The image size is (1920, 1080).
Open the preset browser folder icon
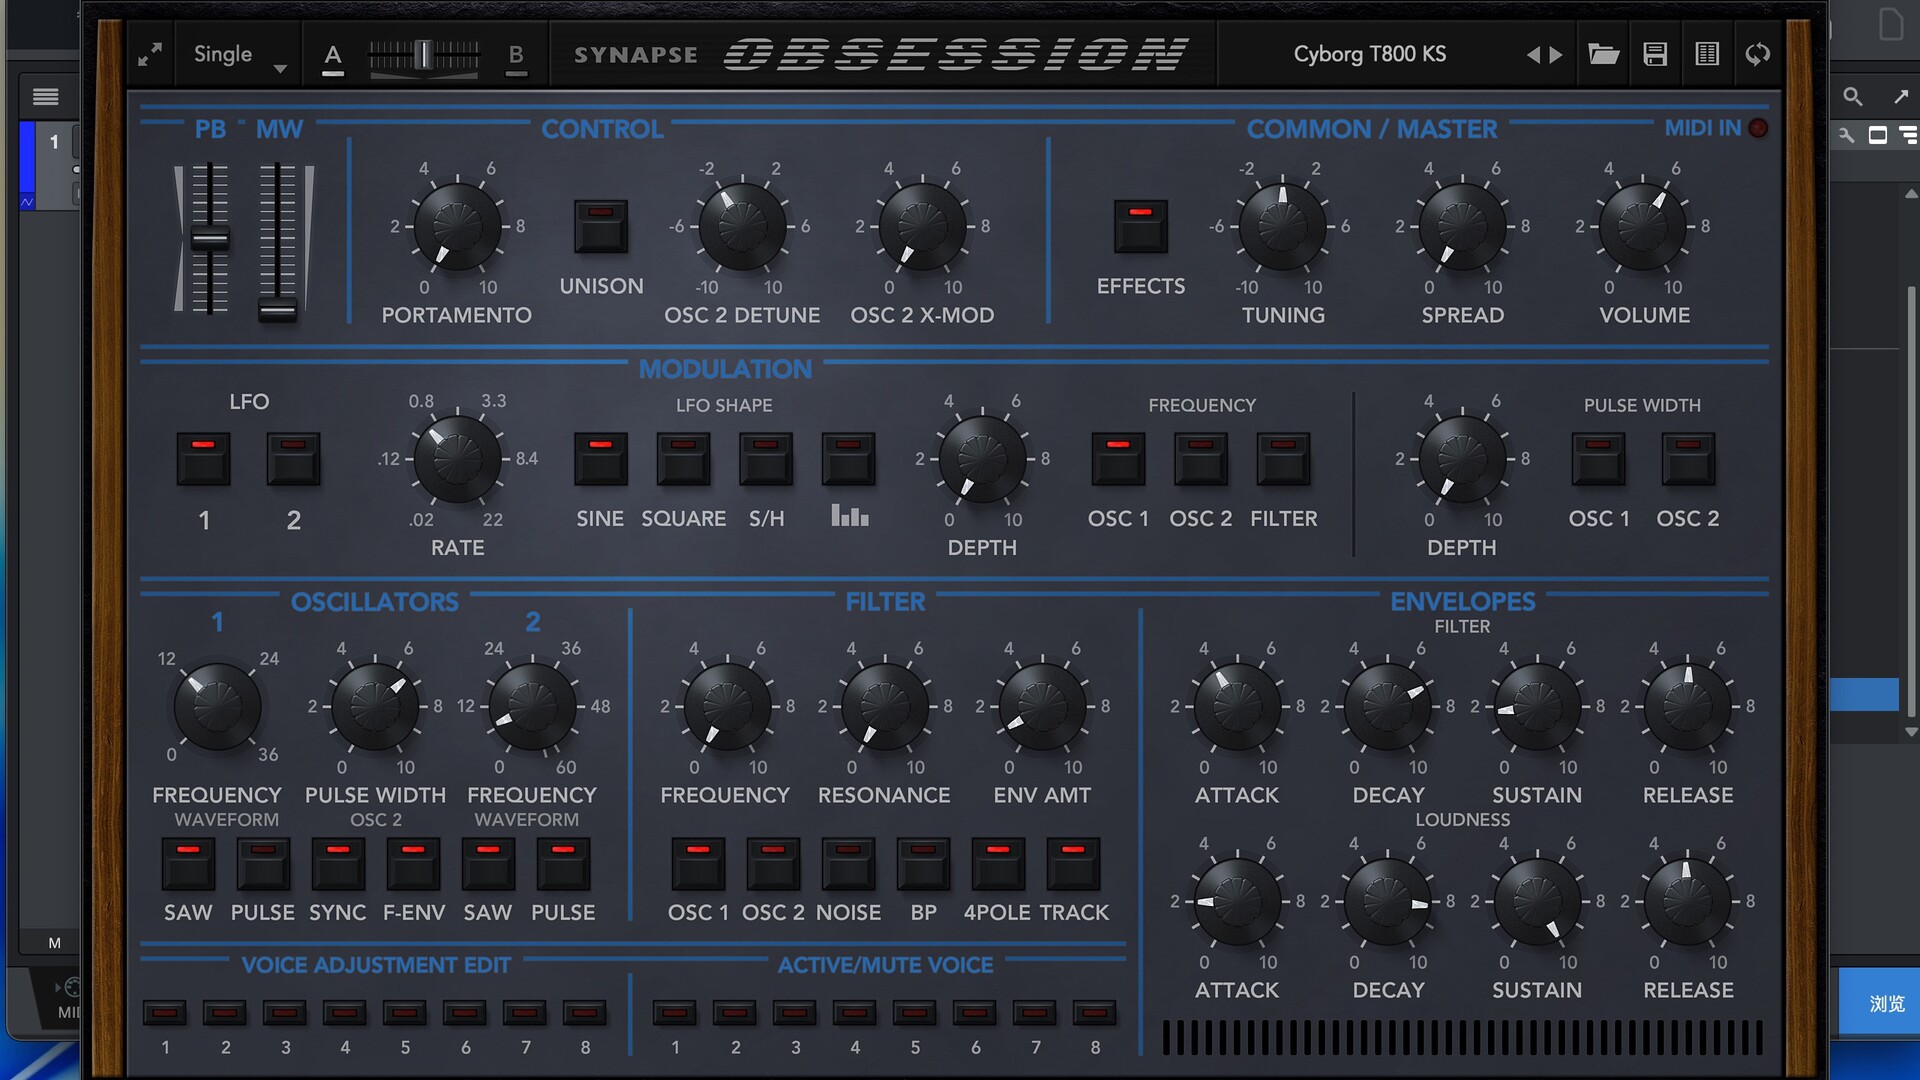[x=1603, y=54]
